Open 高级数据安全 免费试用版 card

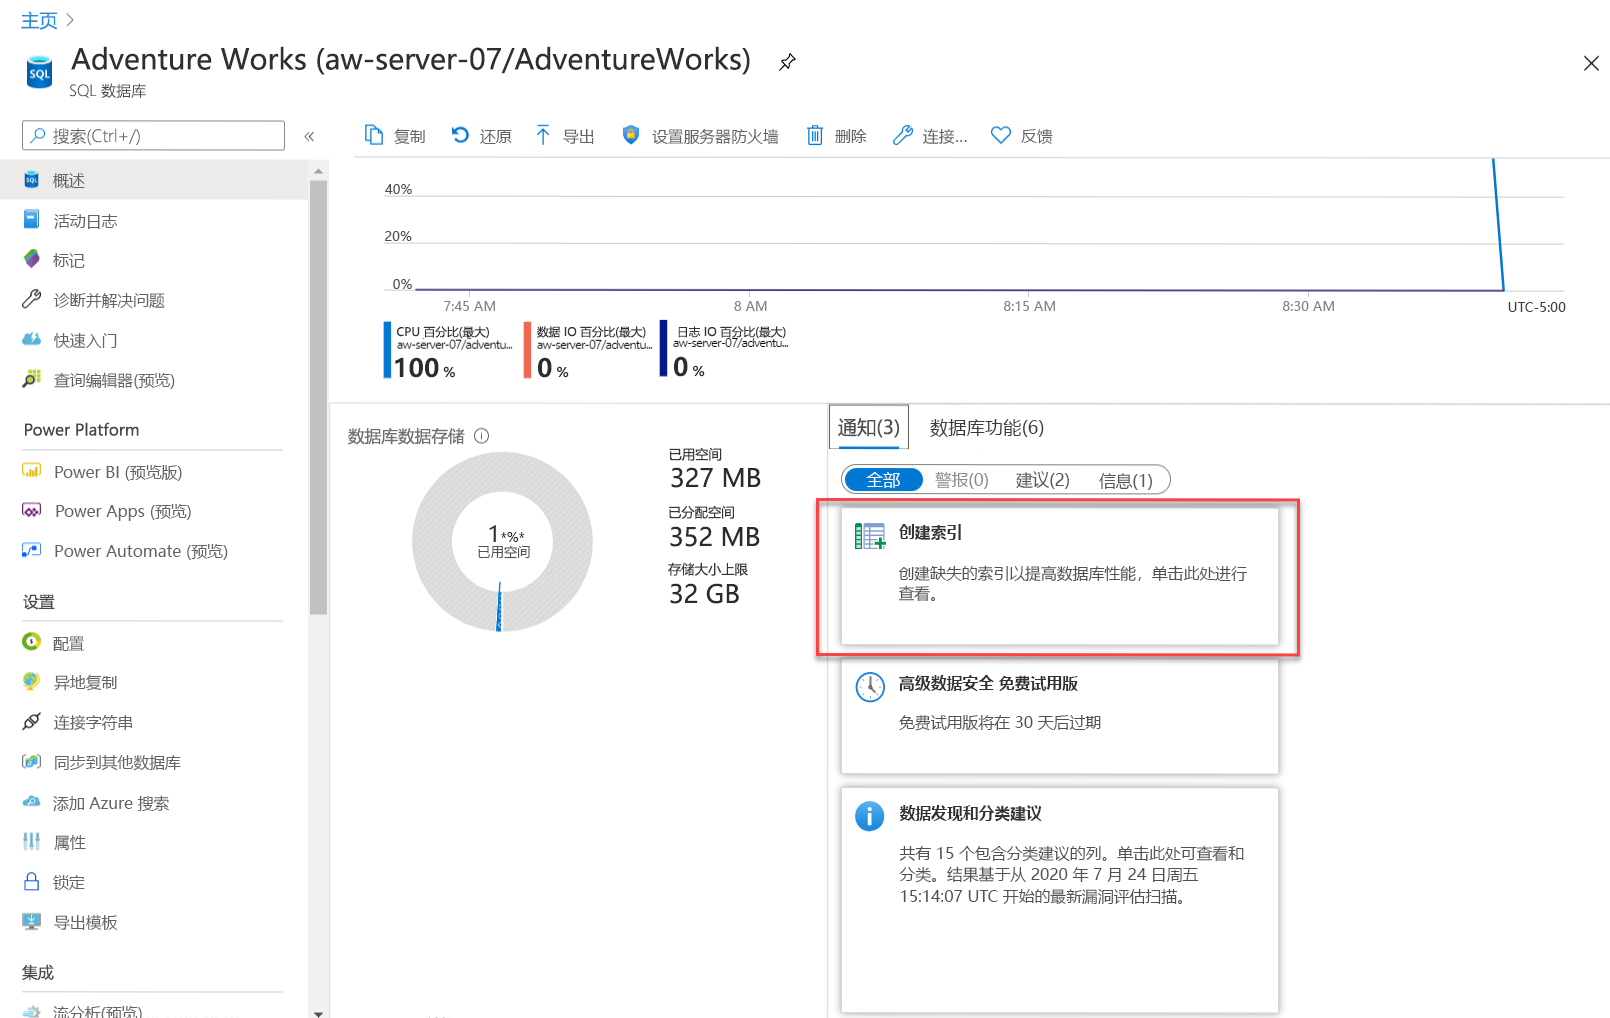point(1059,715)
